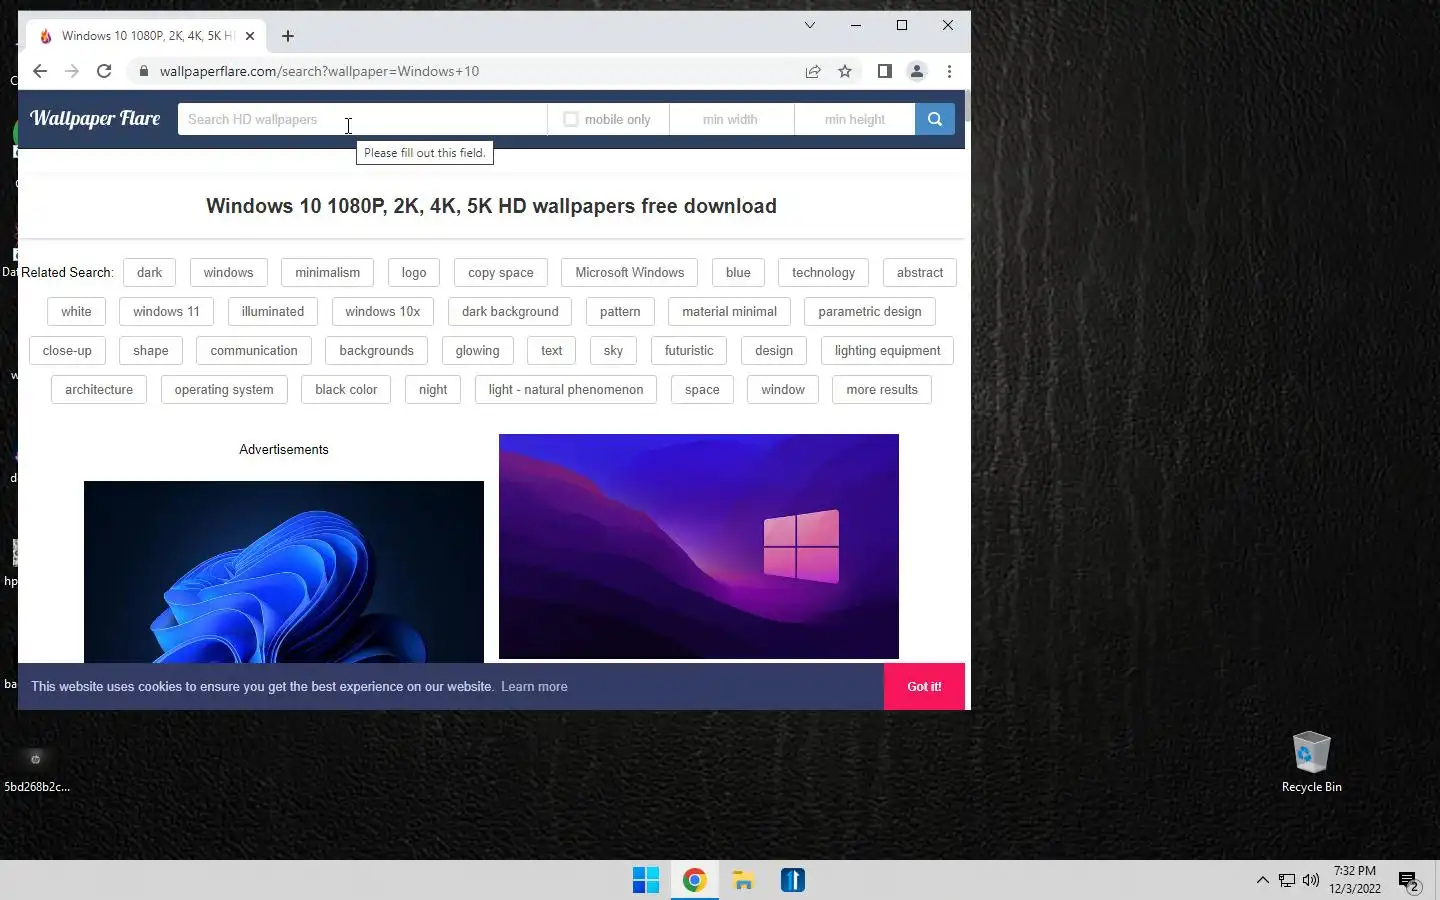Click the dark related search tag
The width and height of the screenshot is (1440, 900).
(x=150, y=272)
